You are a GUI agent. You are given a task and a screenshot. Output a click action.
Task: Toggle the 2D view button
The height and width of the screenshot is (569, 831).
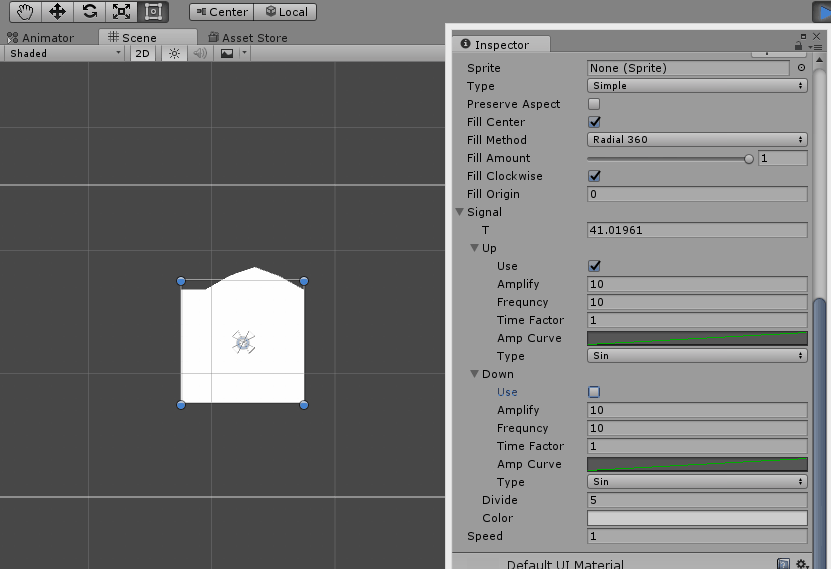[143, 53]
